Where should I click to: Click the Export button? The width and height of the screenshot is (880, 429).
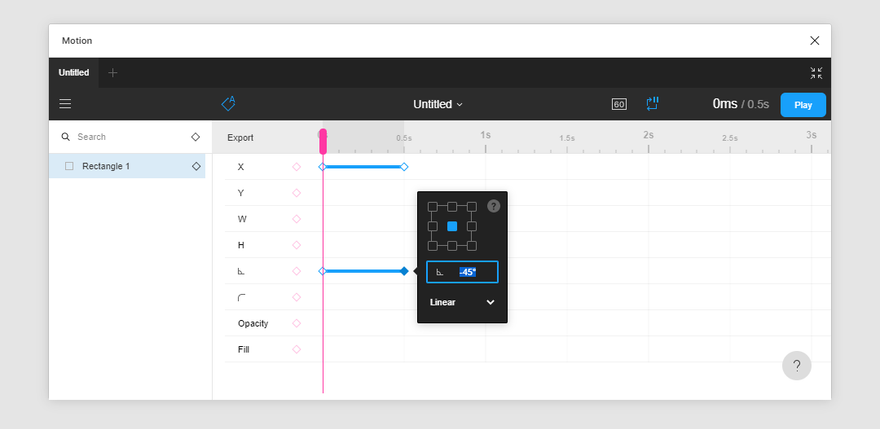tap(240, 138)
